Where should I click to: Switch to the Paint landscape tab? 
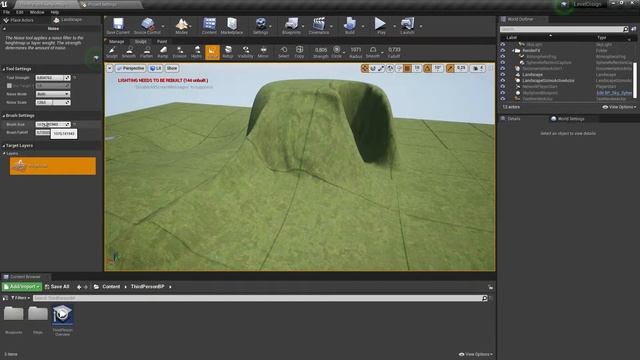coord(162,42)
